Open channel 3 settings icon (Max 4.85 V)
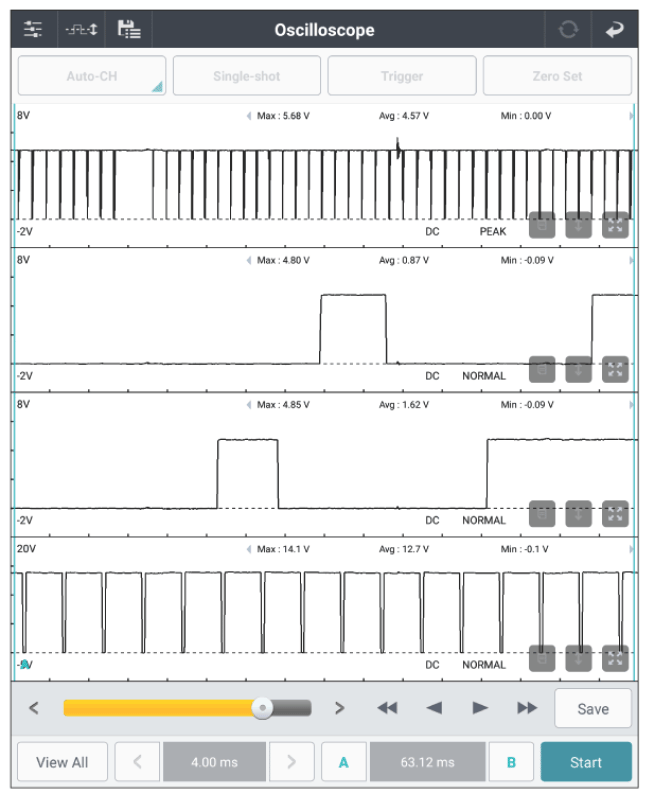The image size is (649, 798). pyautogui.click(x=542, y=514)
